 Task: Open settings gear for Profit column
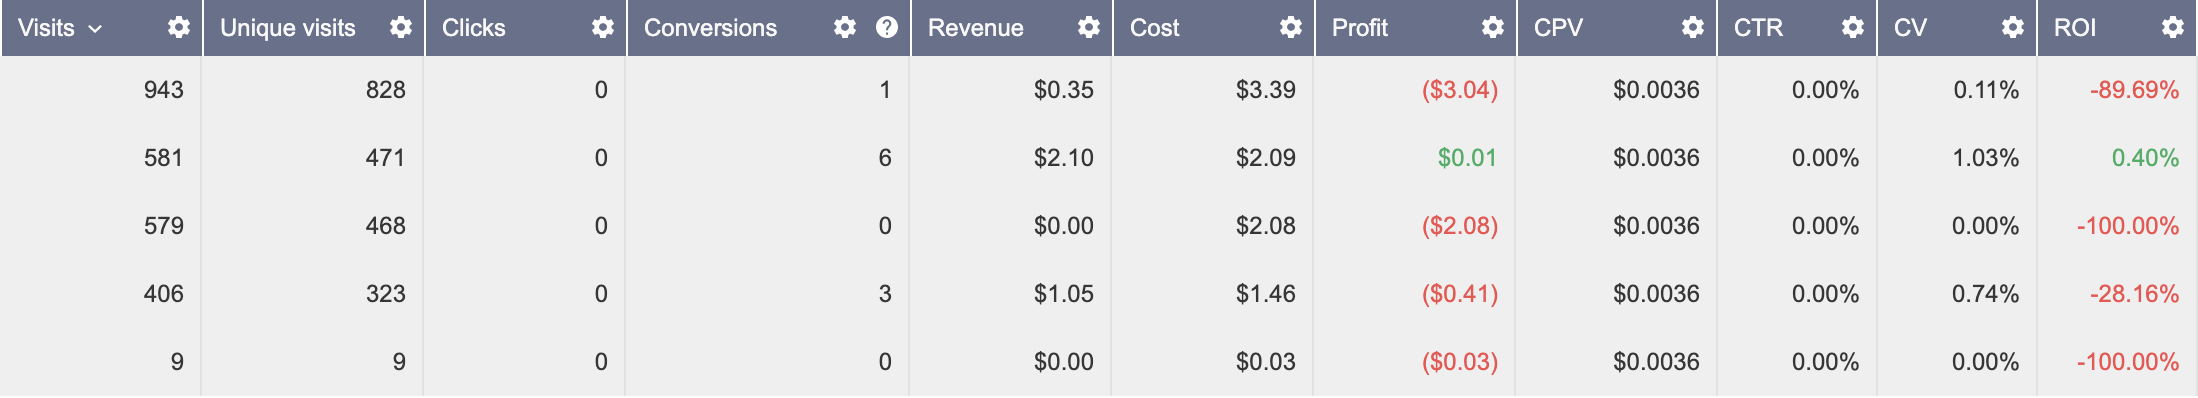click(x=1493, y=28)
